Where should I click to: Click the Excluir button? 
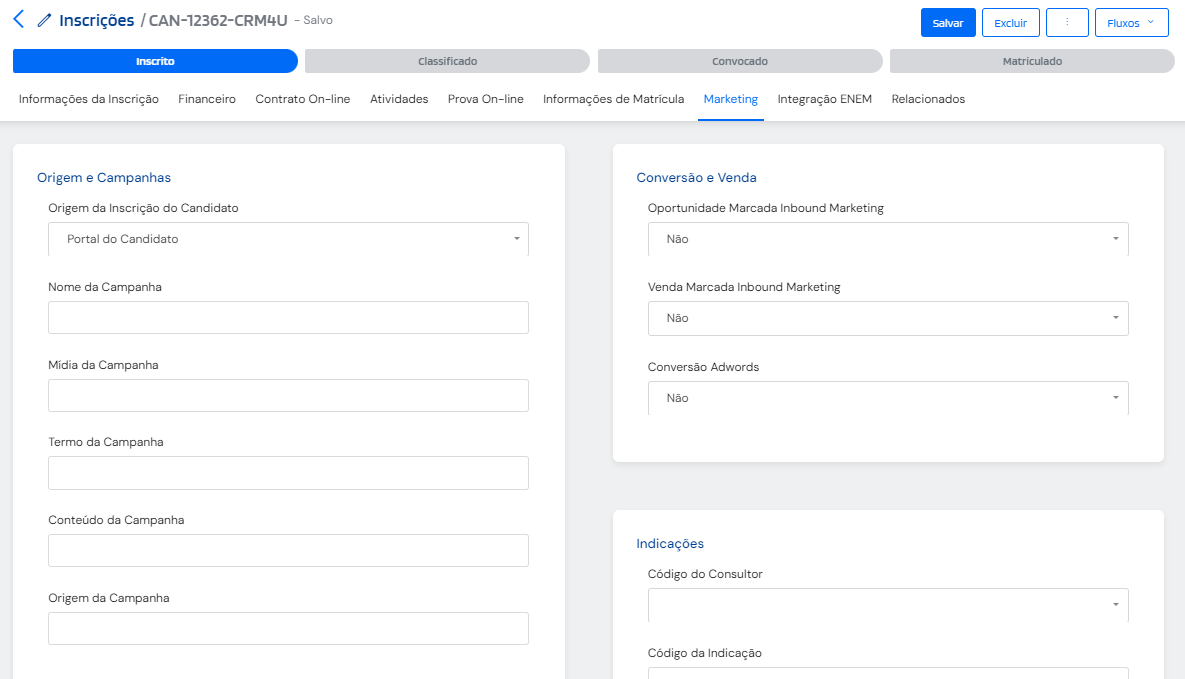coord(1010,23)
